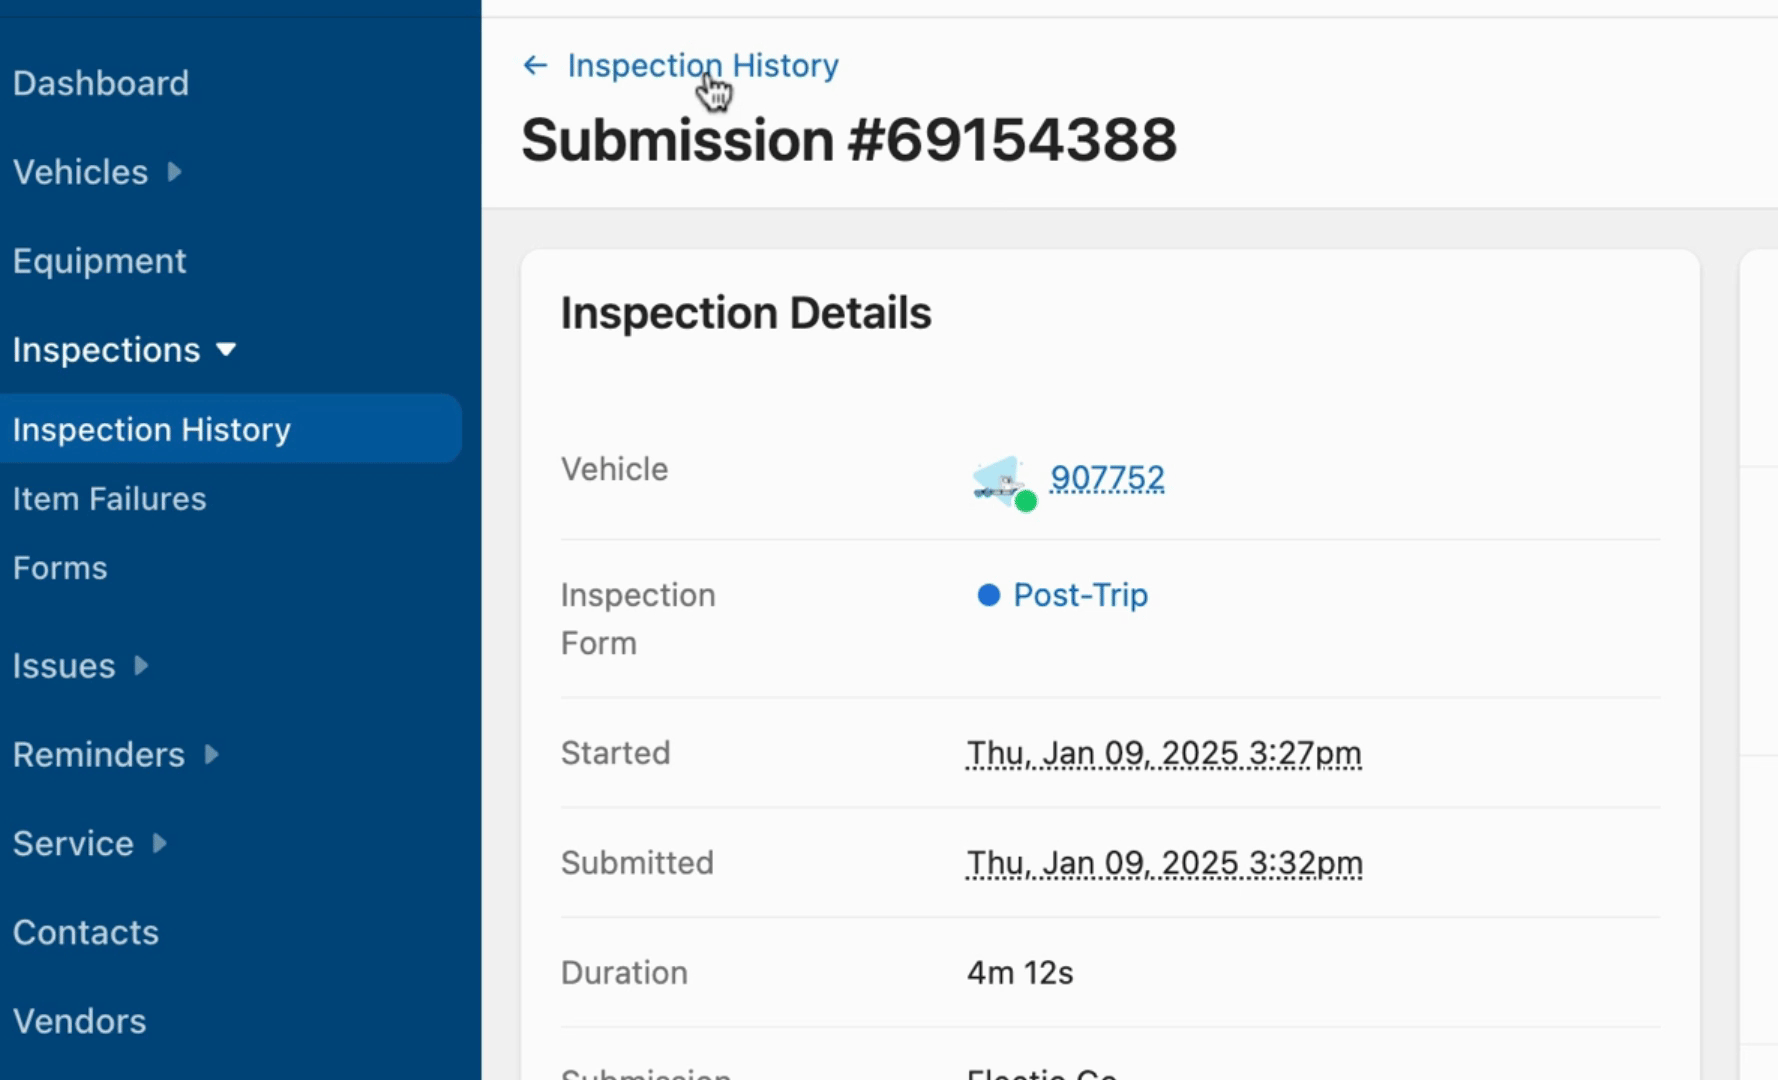Expand the Issues sidebar arrow

point(141,666)
